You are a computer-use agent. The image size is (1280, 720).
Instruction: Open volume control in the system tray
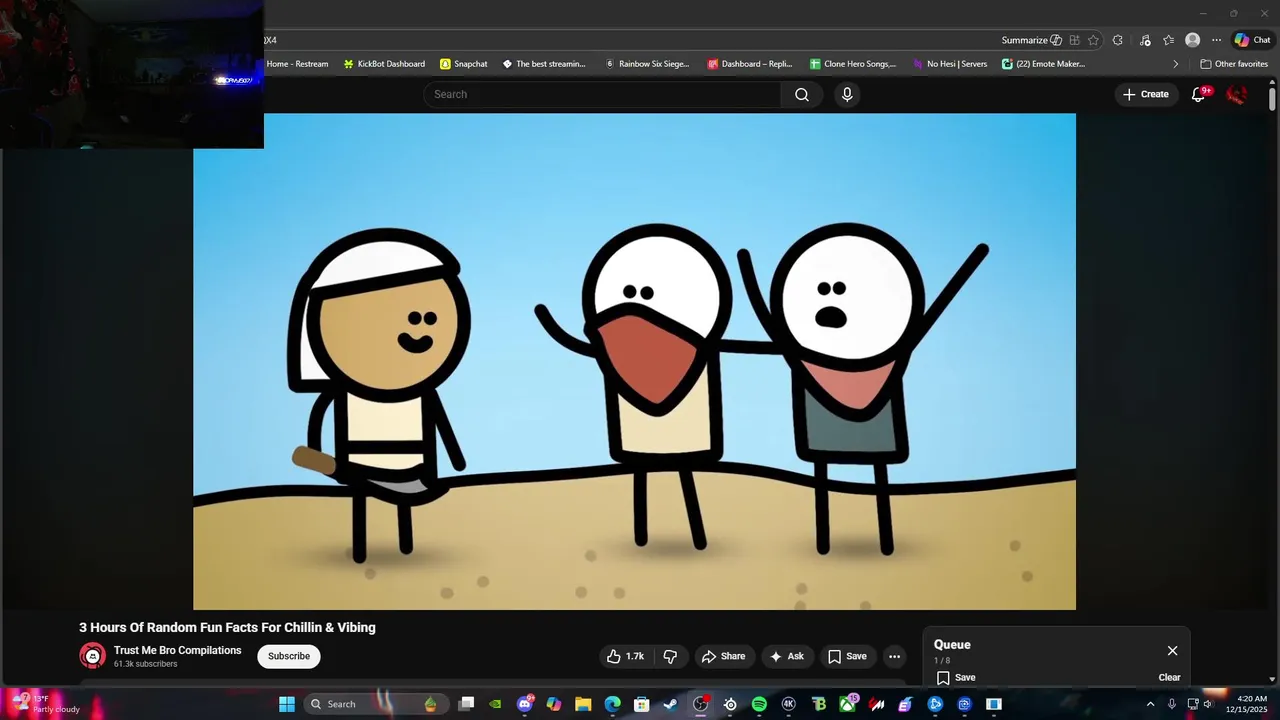pyautogui.click(x=1208, y=704)
